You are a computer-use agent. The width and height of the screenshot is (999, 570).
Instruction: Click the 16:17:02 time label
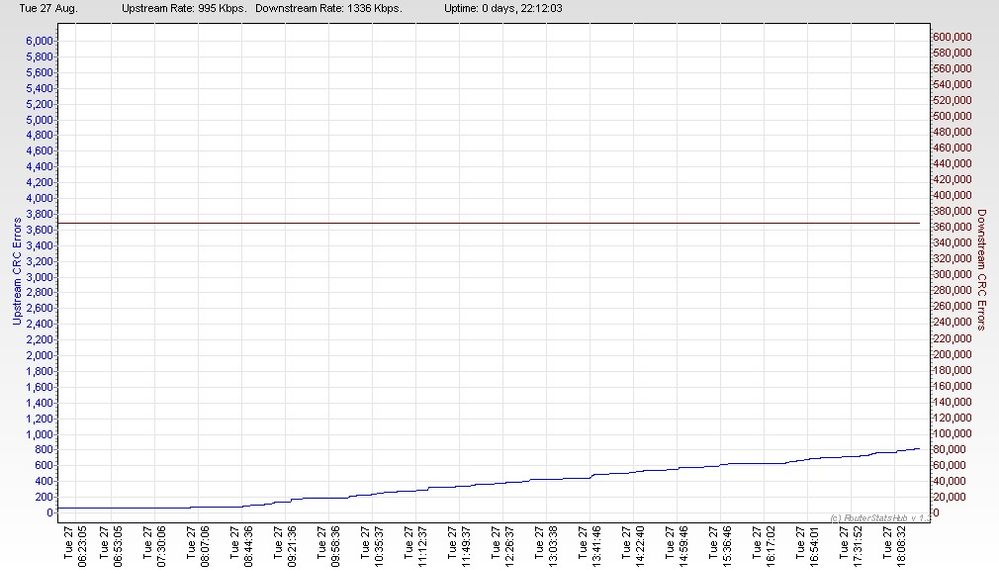point(770,546)
